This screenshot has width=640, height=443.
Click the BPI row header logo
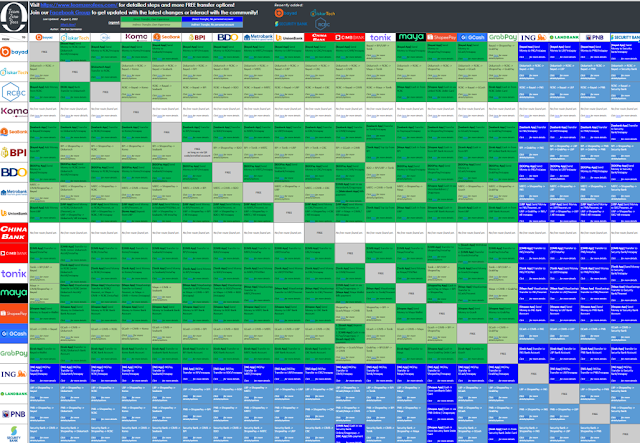(x=14, y=152)
